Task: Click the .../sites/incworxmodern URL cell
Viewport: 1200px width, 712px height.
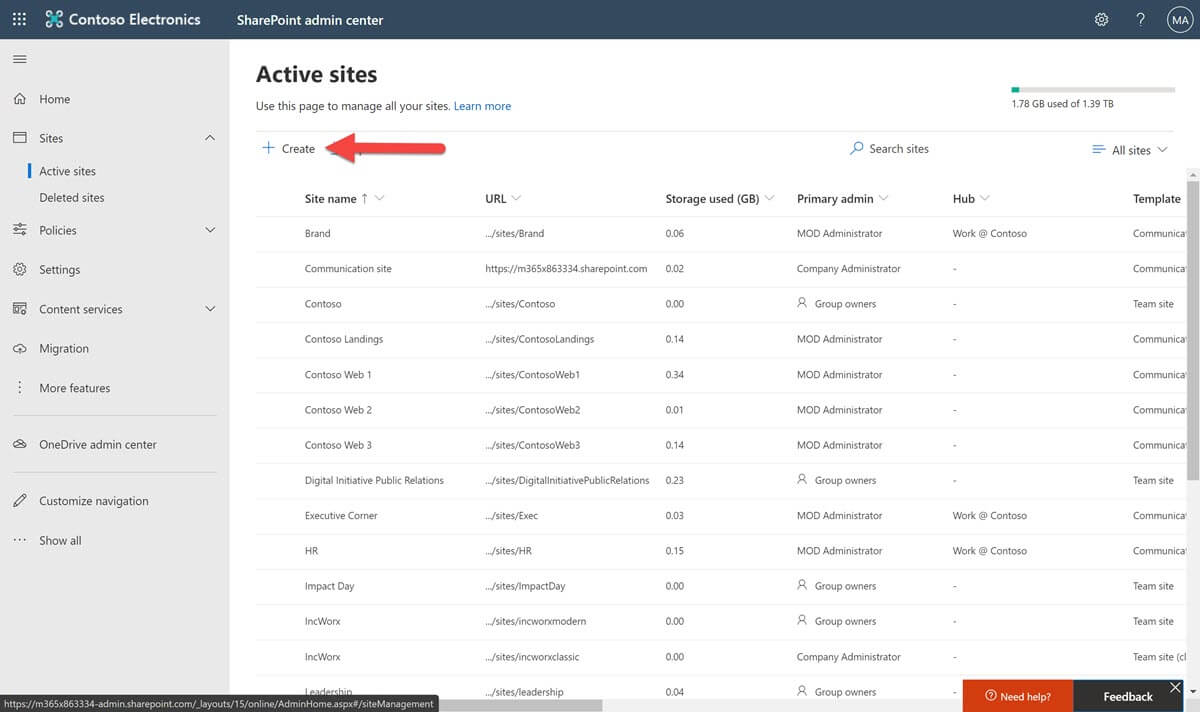Action: tap(535, 622)
